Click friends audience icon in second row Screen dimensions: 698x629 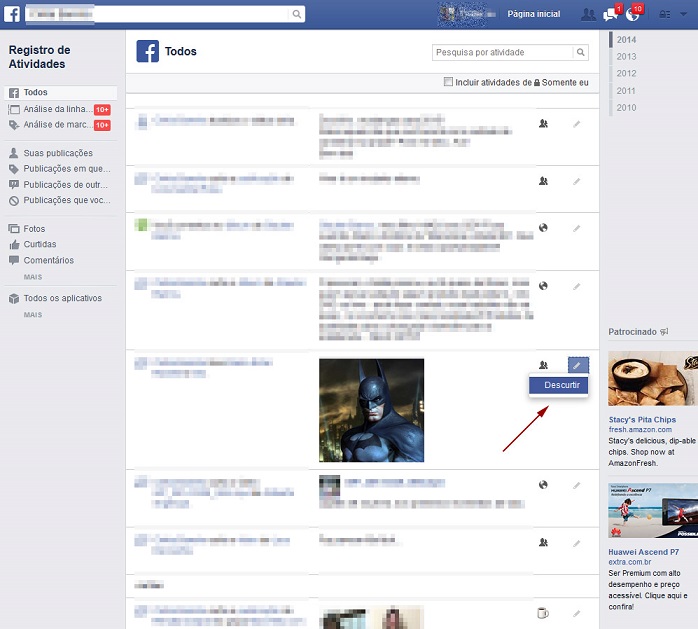tap(543, 181)
